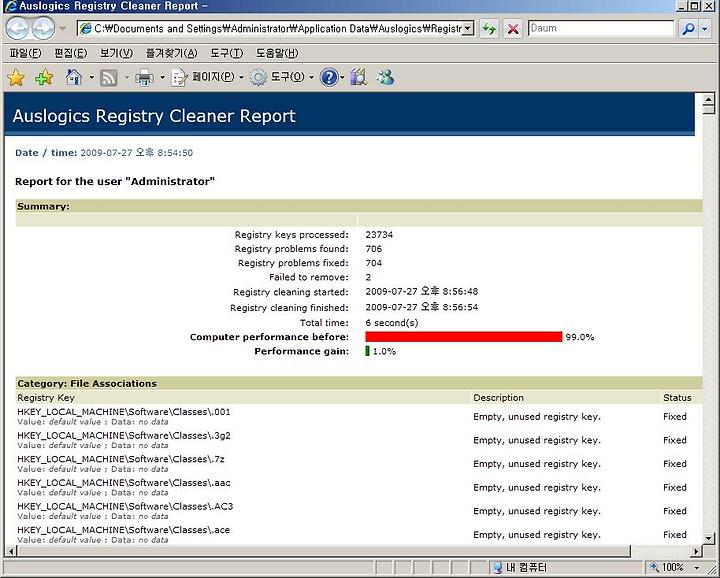720x578 pixels.
Task: Click the Internet Explorer icon in title bar
Action: point(9,6)
